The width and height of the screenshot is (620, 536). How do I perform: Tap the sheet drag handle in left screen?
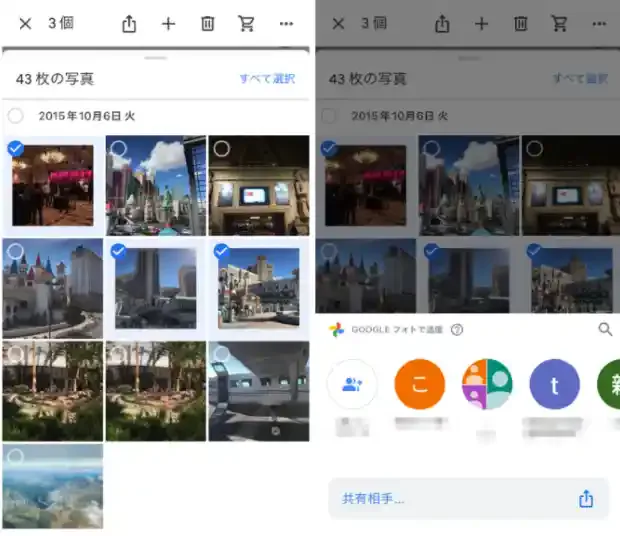click(156, 58)
